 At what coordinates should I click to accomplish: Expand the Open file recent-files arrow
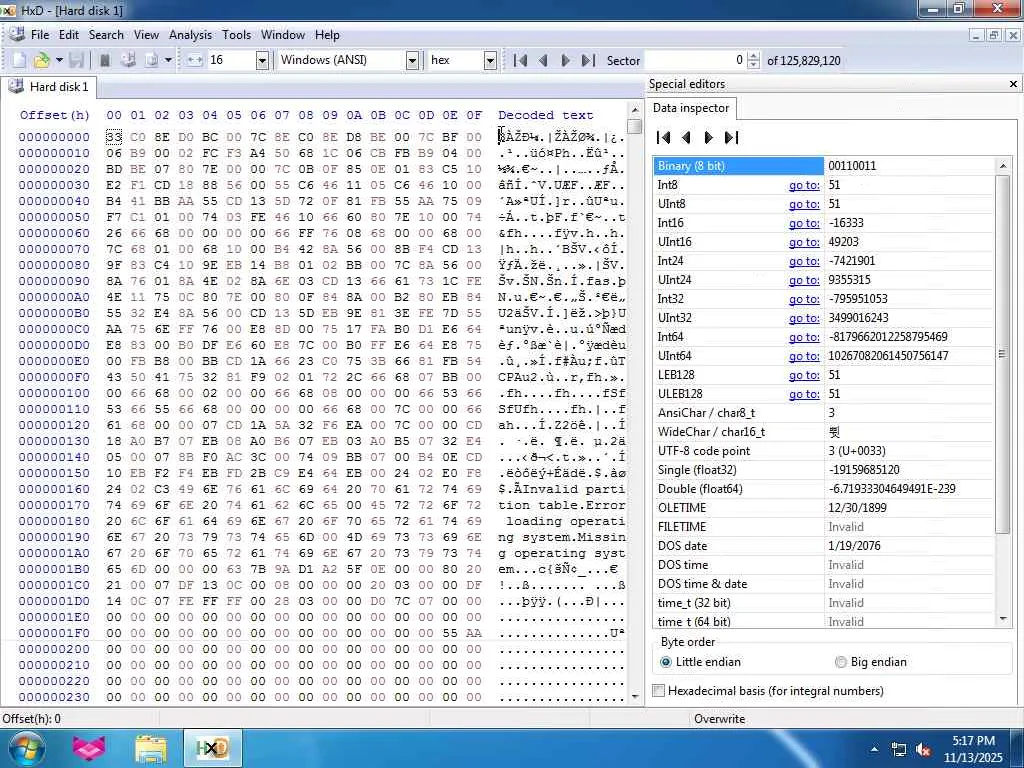click(59, 60)
